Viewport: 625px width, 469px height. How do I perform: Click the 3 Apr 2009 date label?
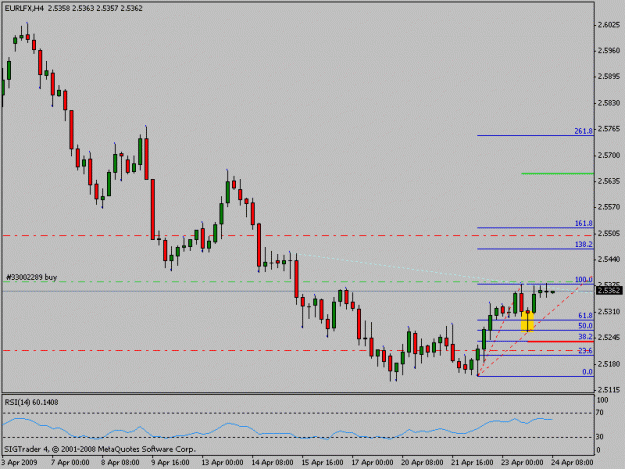tap(19, 462)
